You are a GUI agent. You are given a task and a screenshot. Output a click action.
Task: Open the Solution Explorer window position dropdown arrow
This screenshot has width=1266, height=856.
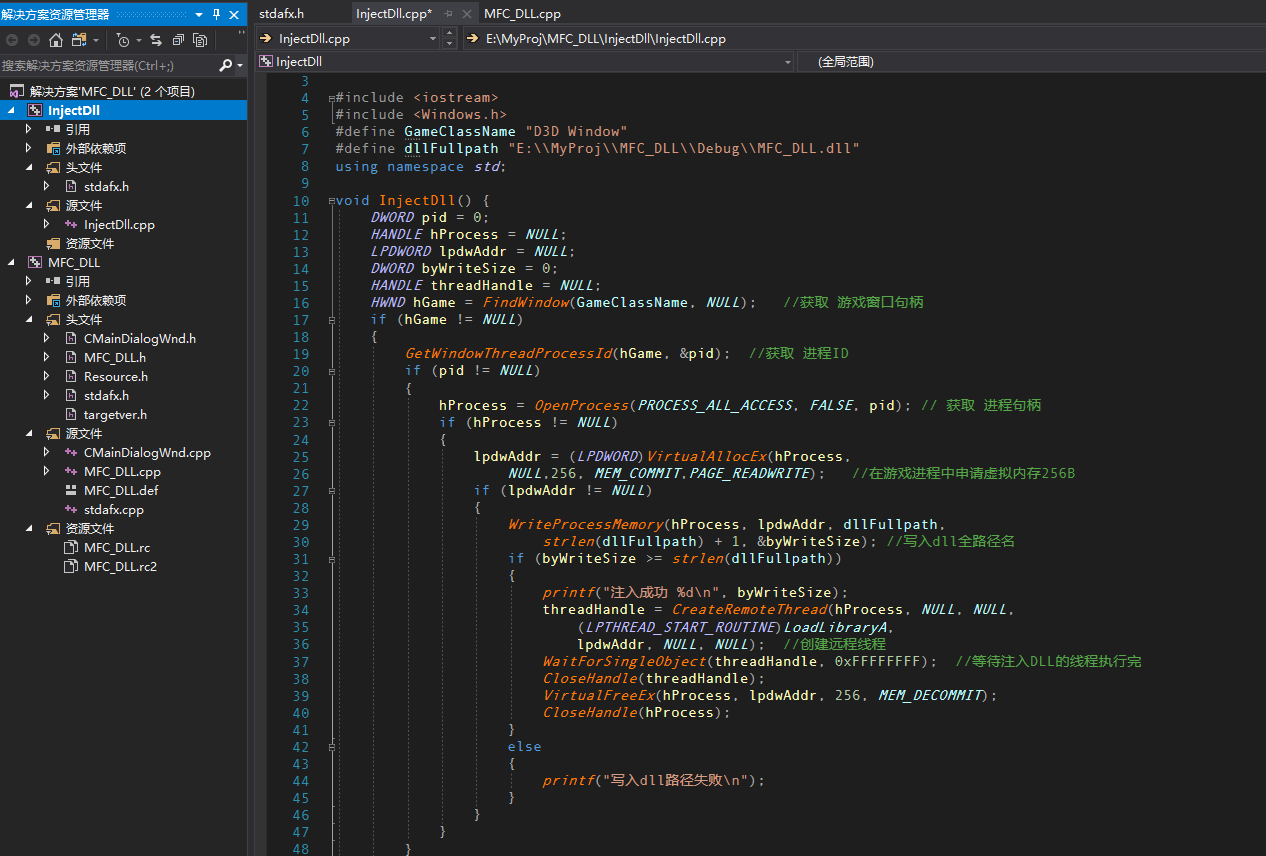199,14
